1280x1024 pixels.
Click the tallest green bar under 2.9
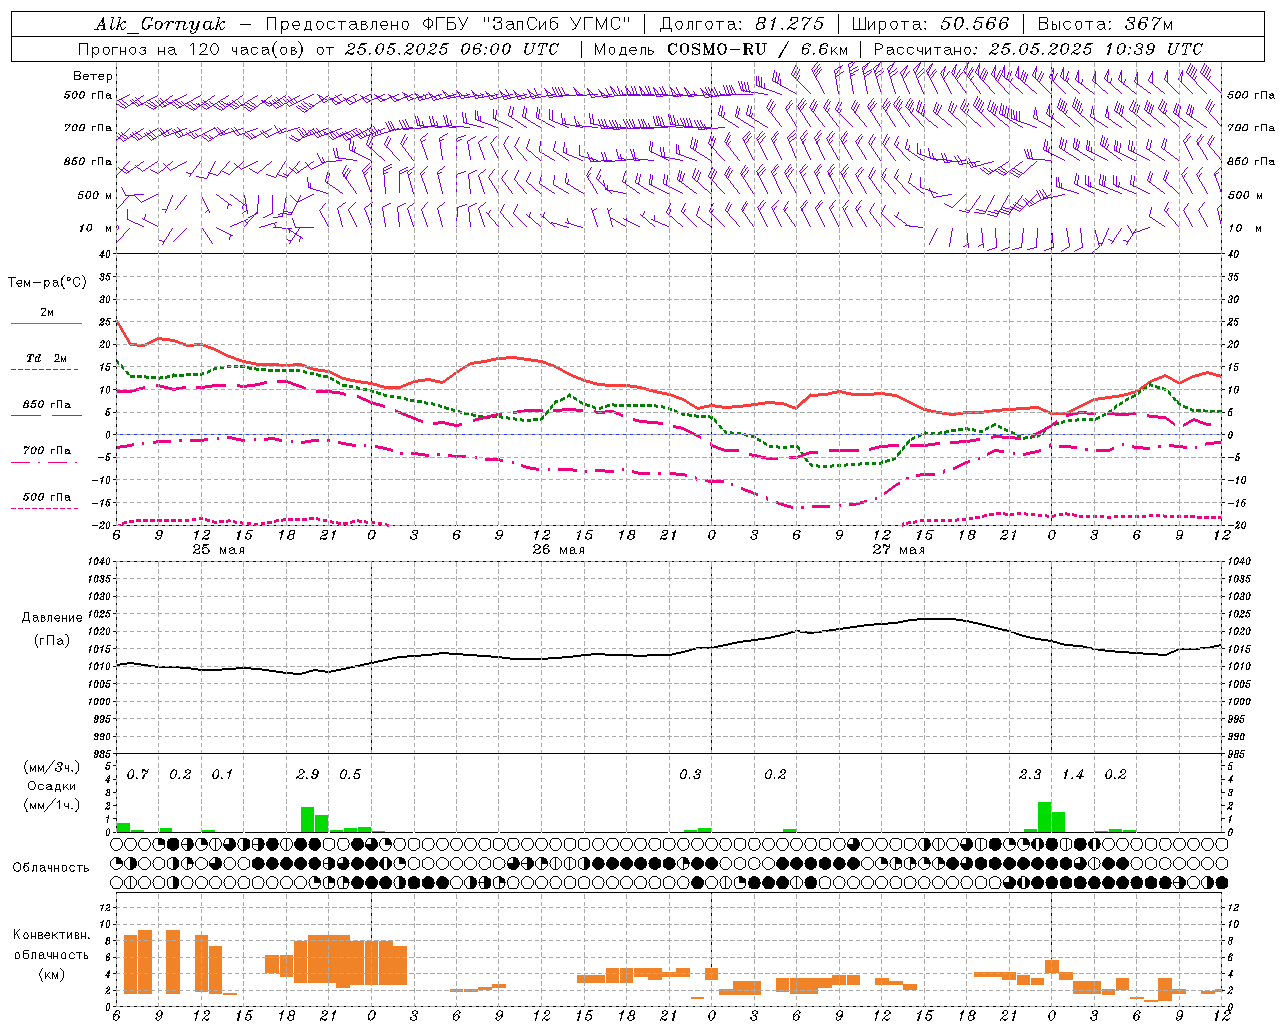point(307,820)
